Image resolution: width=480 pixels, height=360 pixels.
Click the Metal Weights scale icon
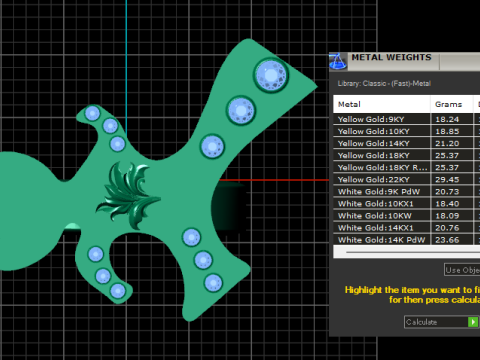(338, 61)
